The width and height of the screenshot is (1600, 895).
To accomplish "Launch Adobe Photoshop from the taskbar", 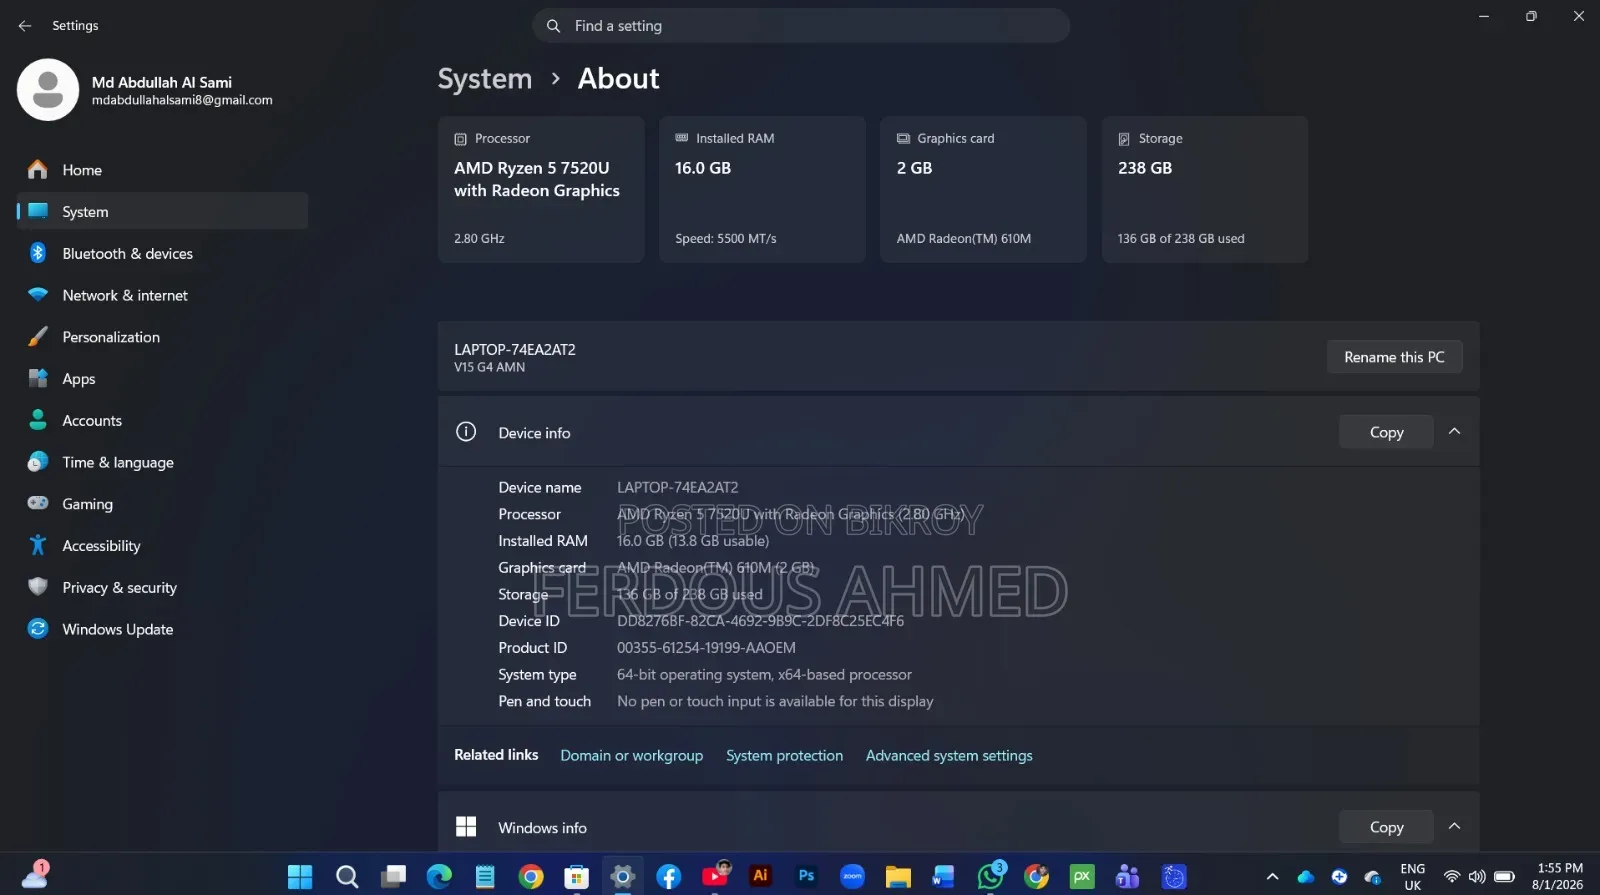I will tap(807, 876).
